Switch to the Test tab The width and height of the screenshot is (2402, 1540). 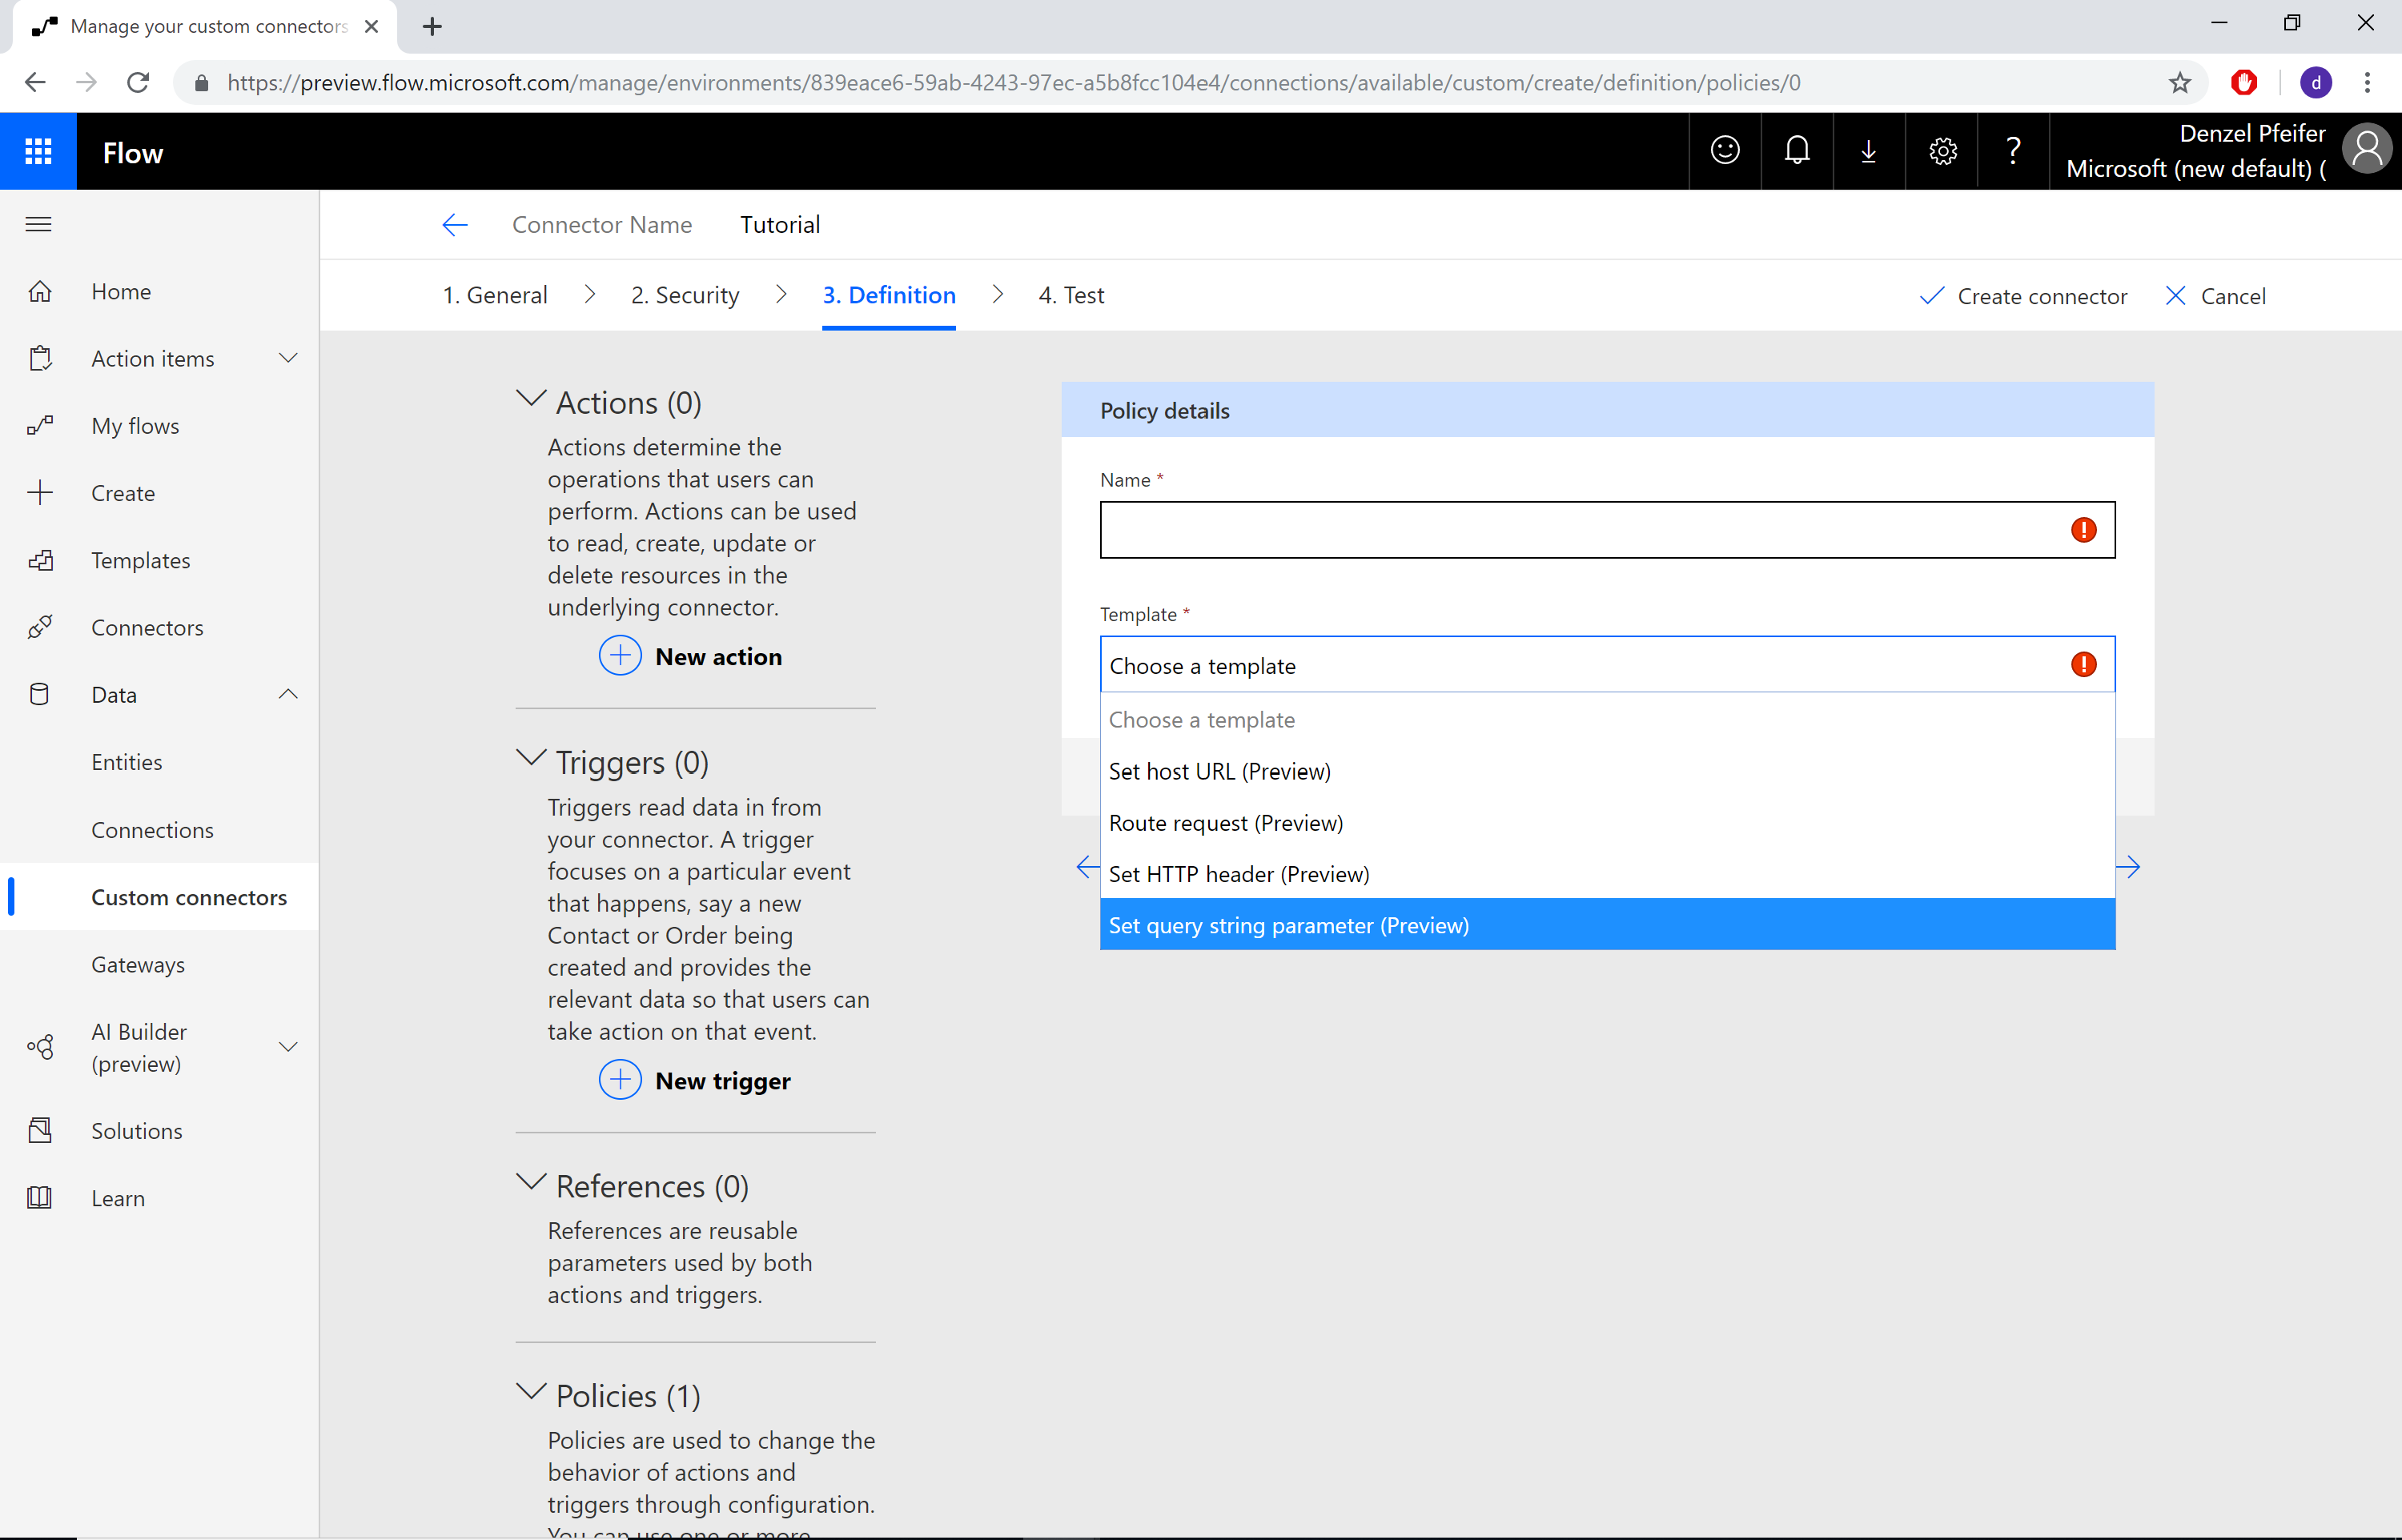pyautogui.click(x=1070, y=294)
